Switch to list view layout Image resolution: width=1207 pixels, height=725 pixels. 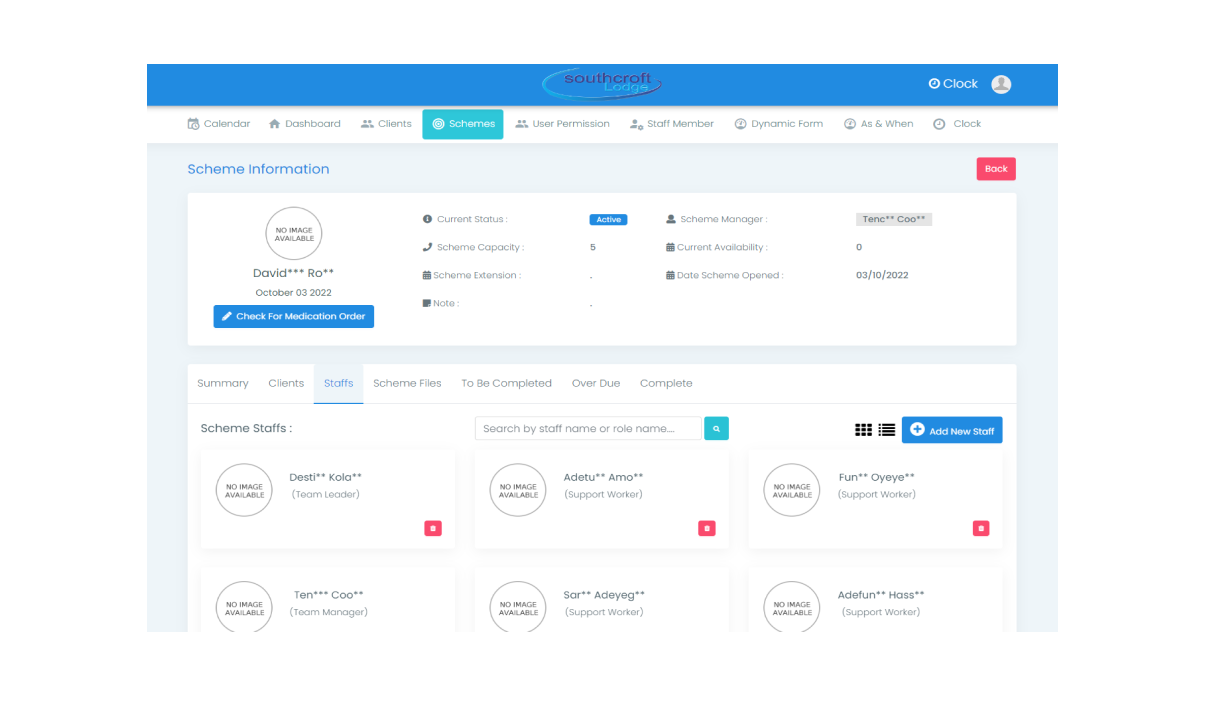tap(887, 430)
